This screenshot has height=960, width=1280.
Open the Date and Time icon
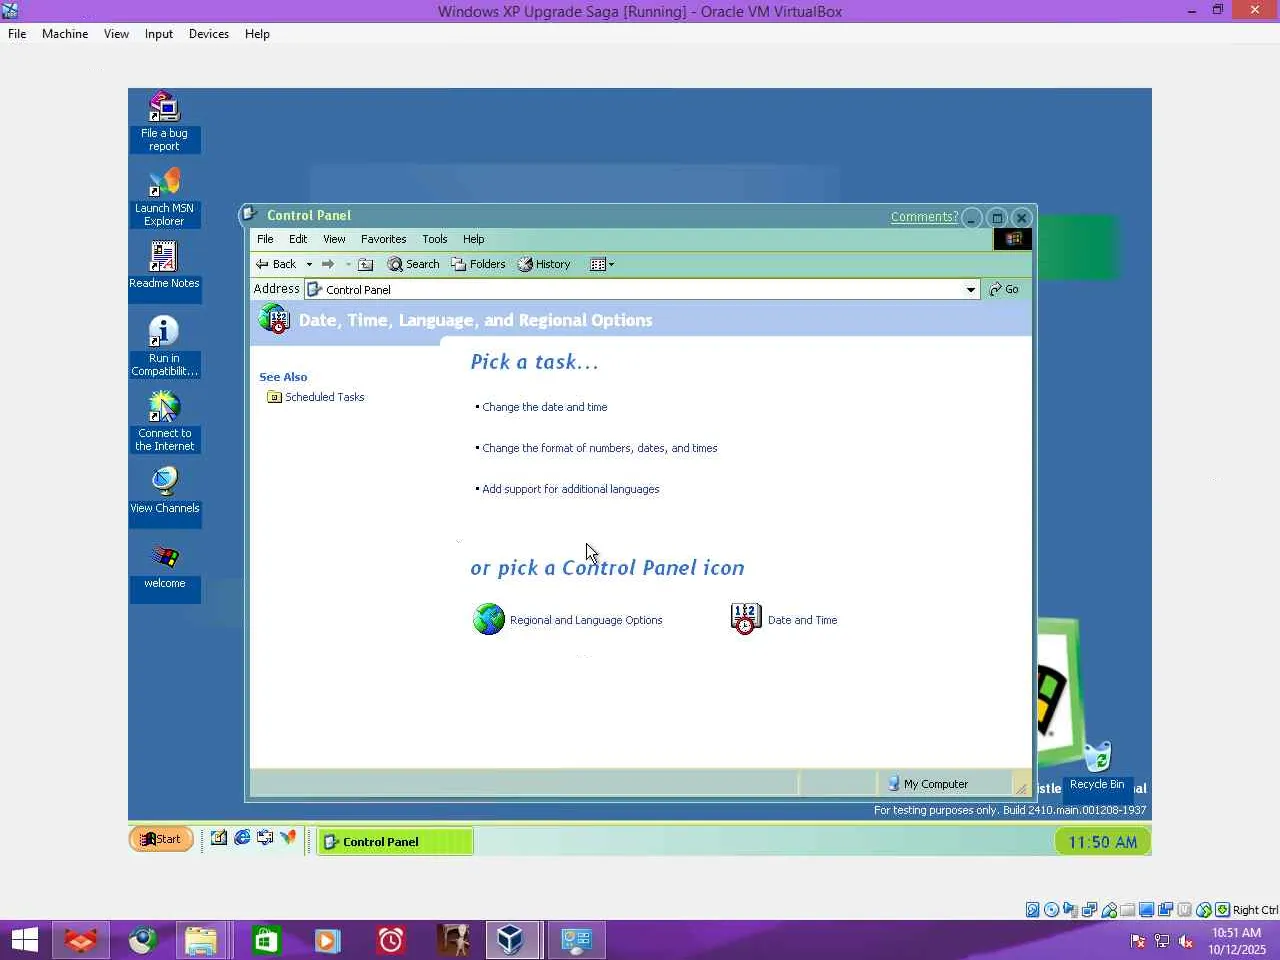click(x=784, y=620)
